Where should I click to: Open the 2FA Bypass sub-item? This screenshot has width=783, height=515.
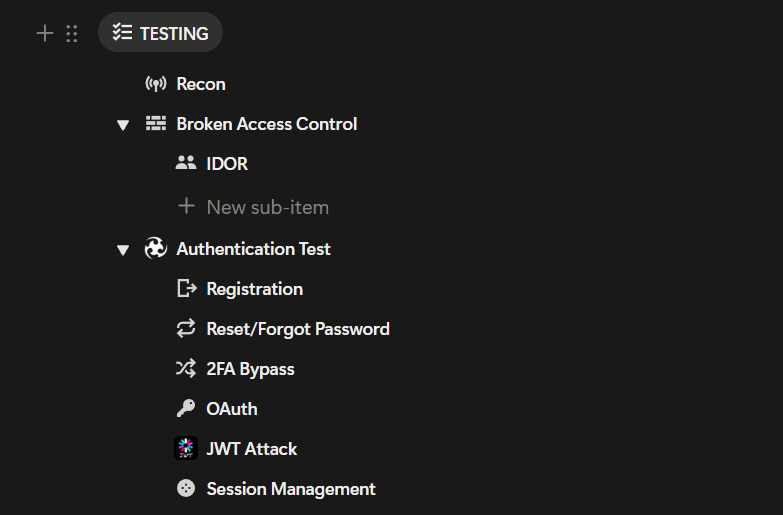point(250,369)
